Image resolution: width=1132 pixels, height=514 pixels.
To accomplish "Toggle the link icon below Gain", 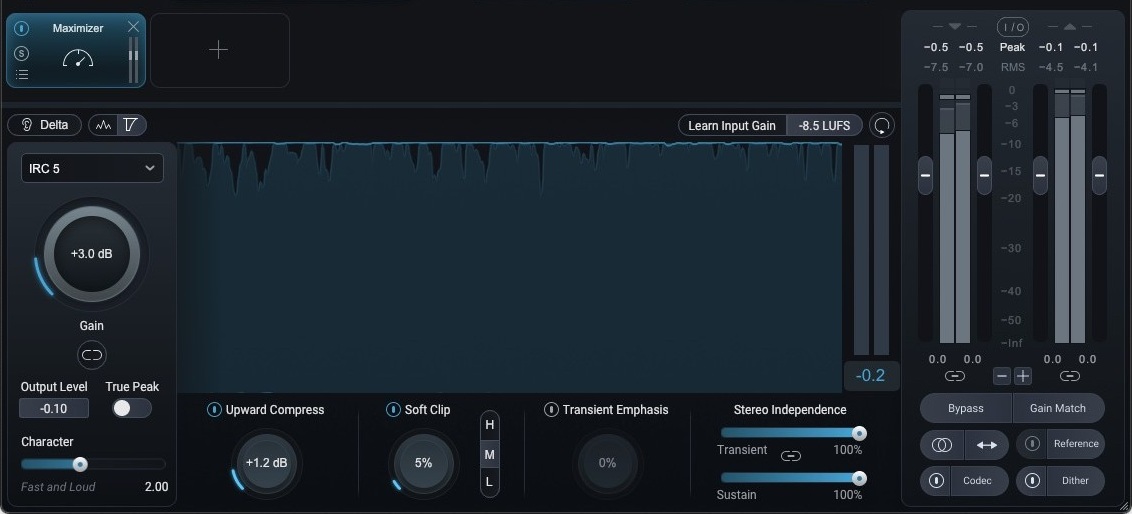I will [92, 354].
